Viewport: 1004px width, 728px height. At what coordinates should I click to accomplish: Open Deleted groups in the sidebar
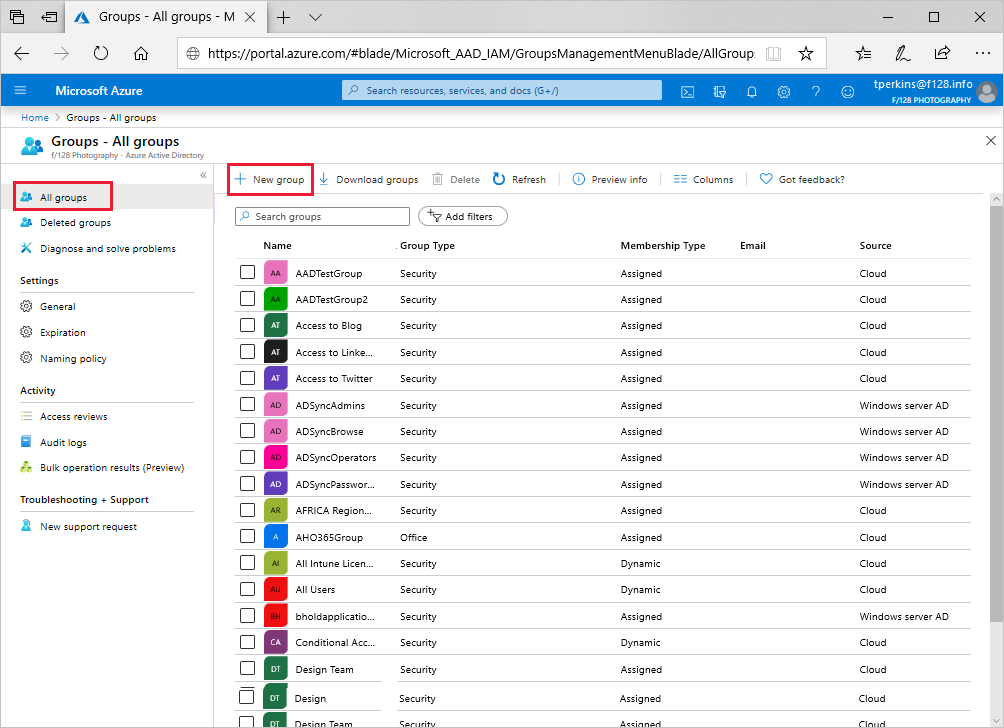(75, 223)
